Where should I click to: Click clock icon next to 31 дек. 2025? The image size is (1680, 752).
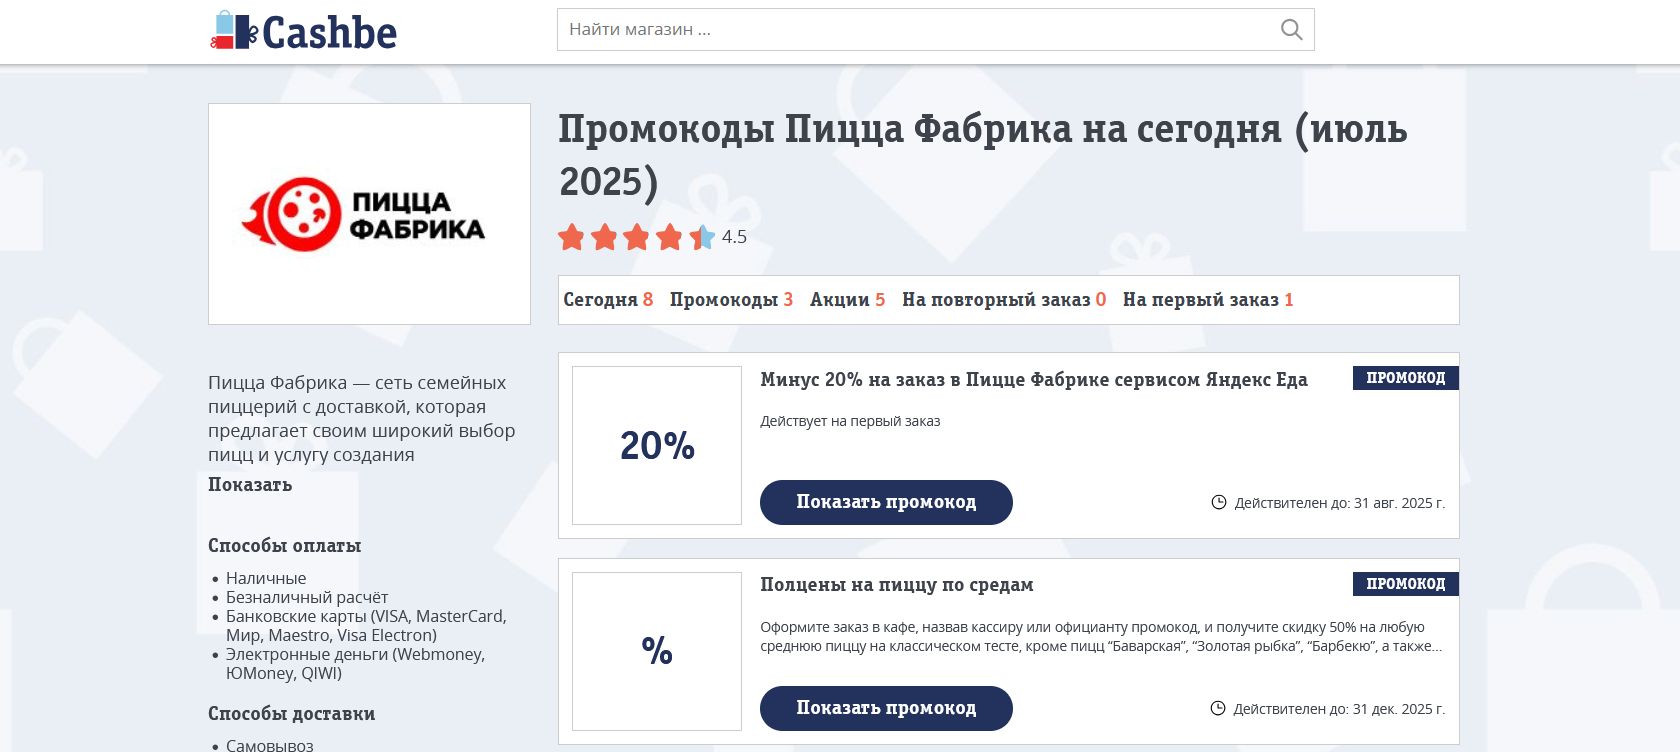coord(1218,708)
